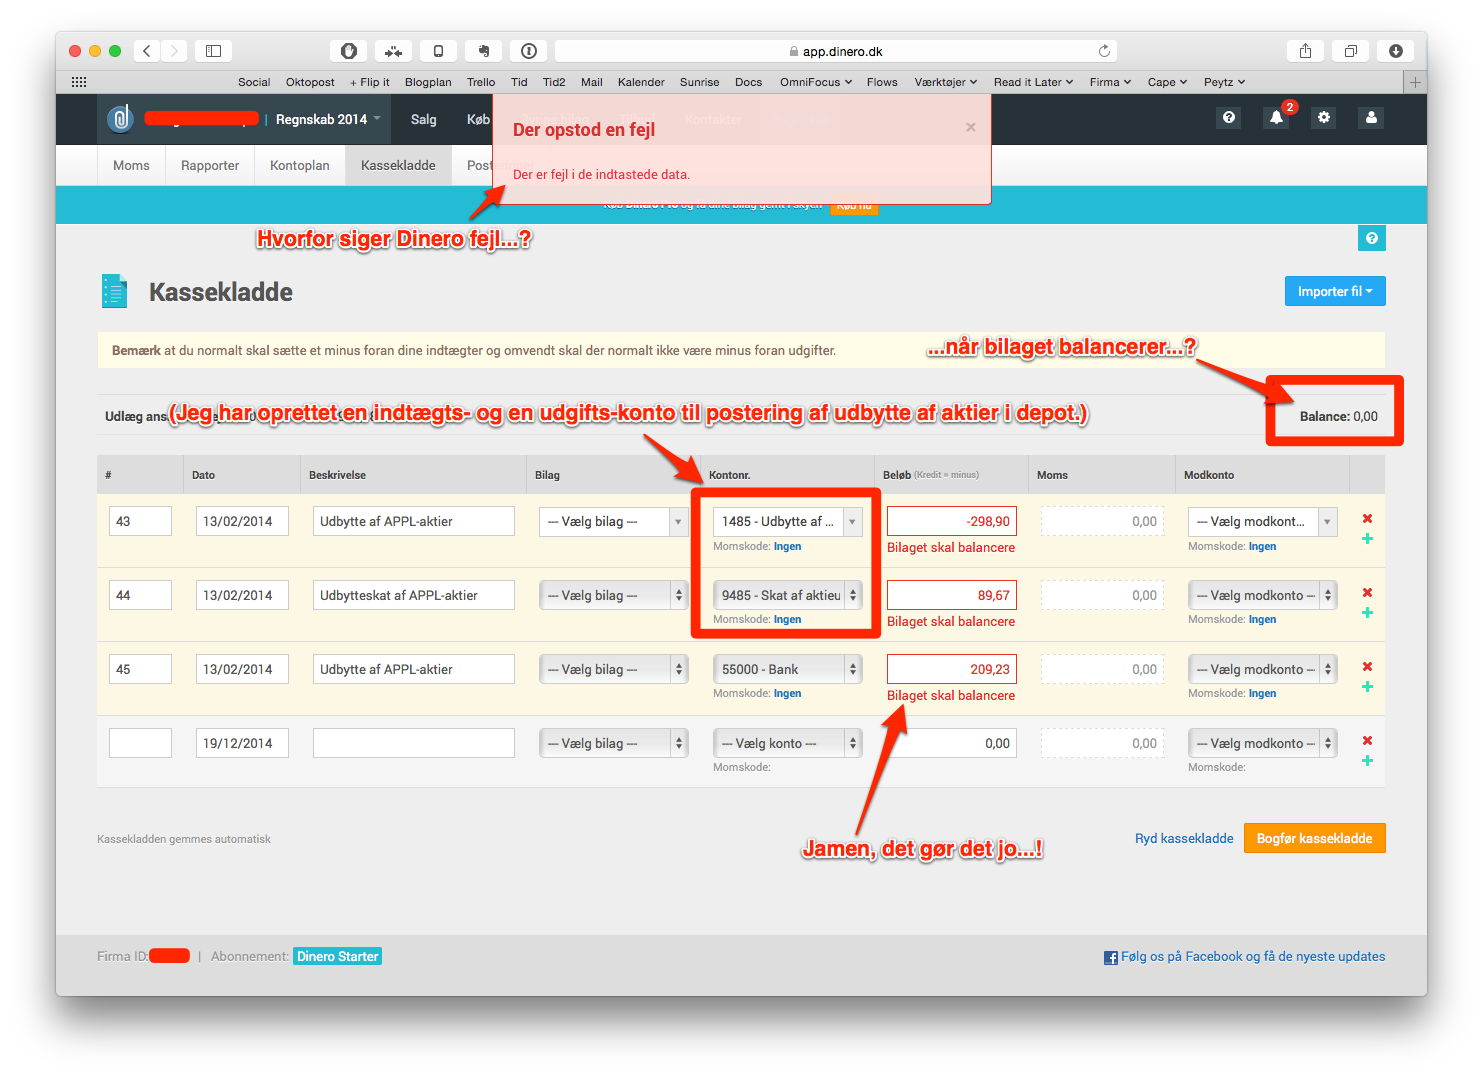Switch to Kontoplan tab
This screenshot has width=1483, height=1076.
pos(300,165)
